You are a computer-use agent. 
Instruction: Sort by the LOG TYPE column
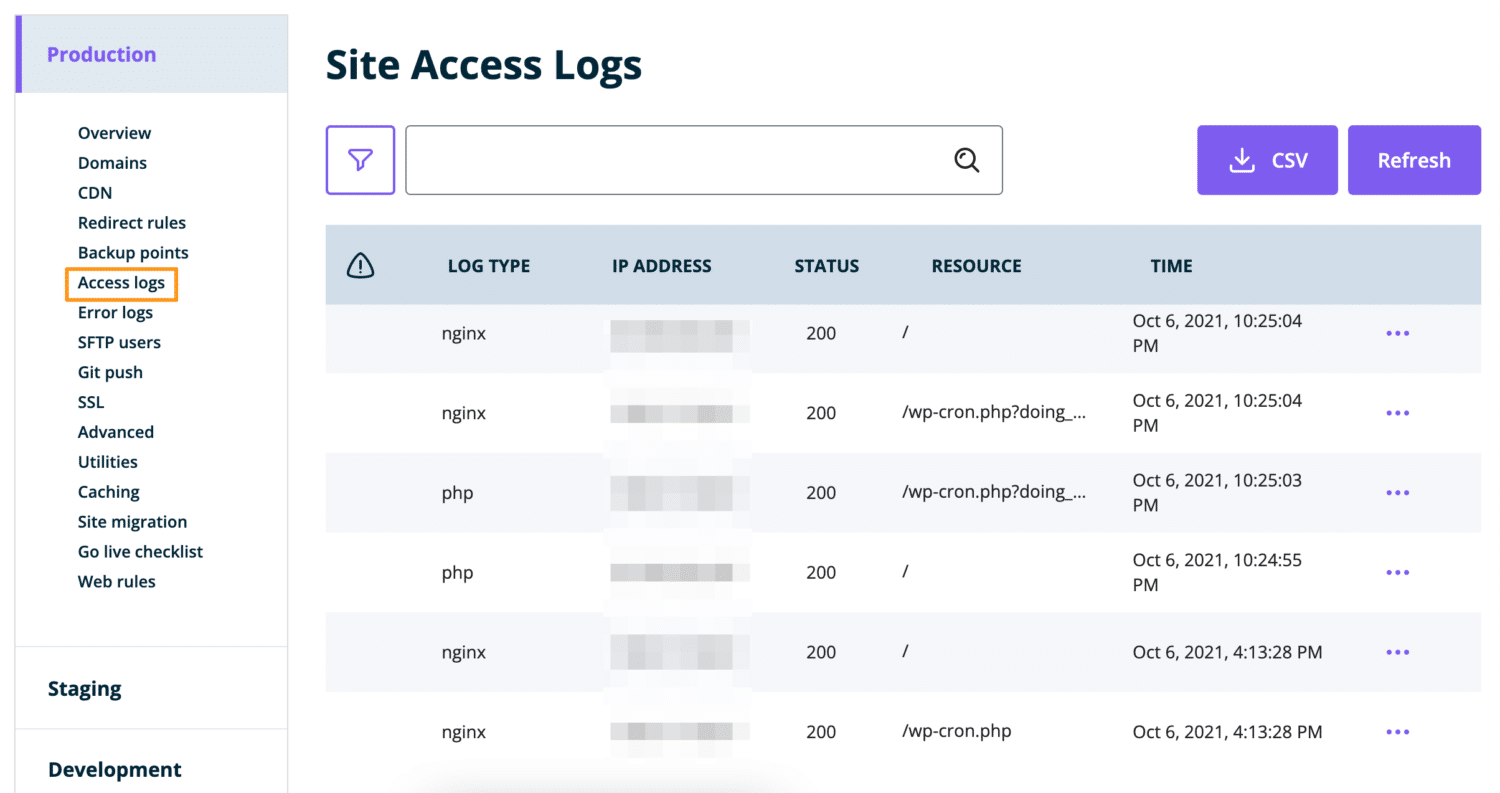point(489,265)
